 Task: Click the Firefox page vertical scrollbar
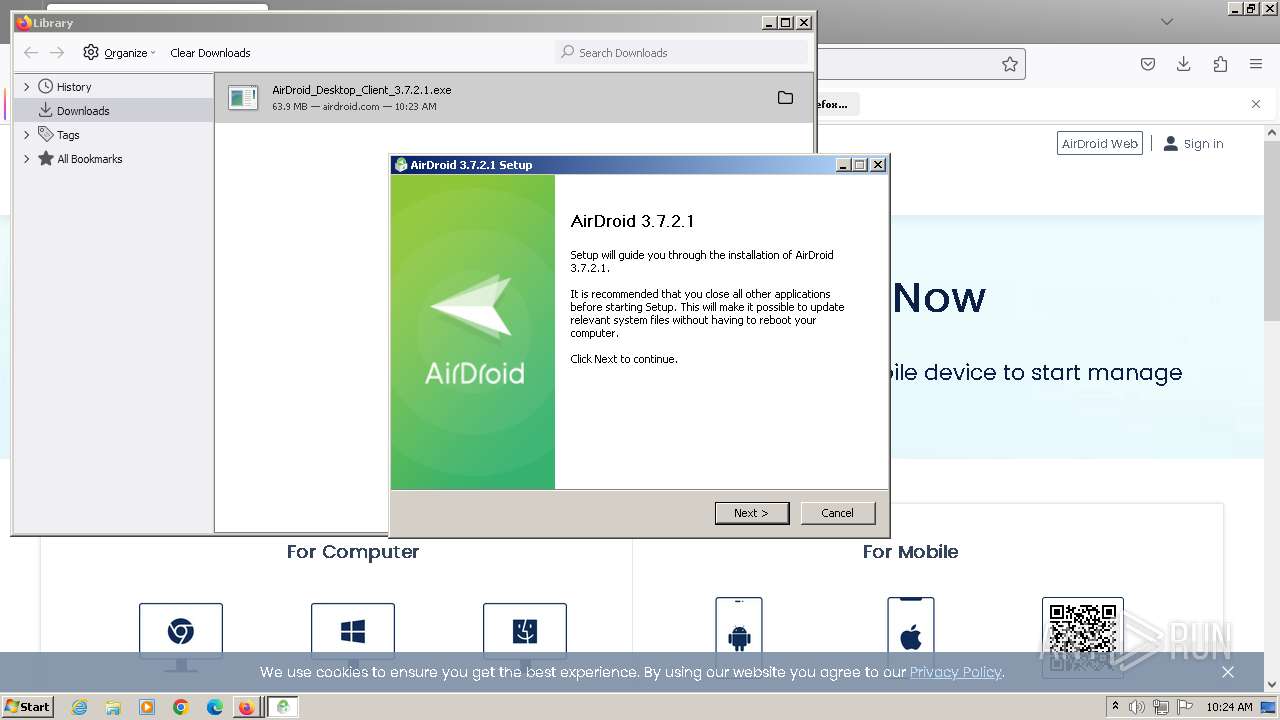click(1272, 230)
